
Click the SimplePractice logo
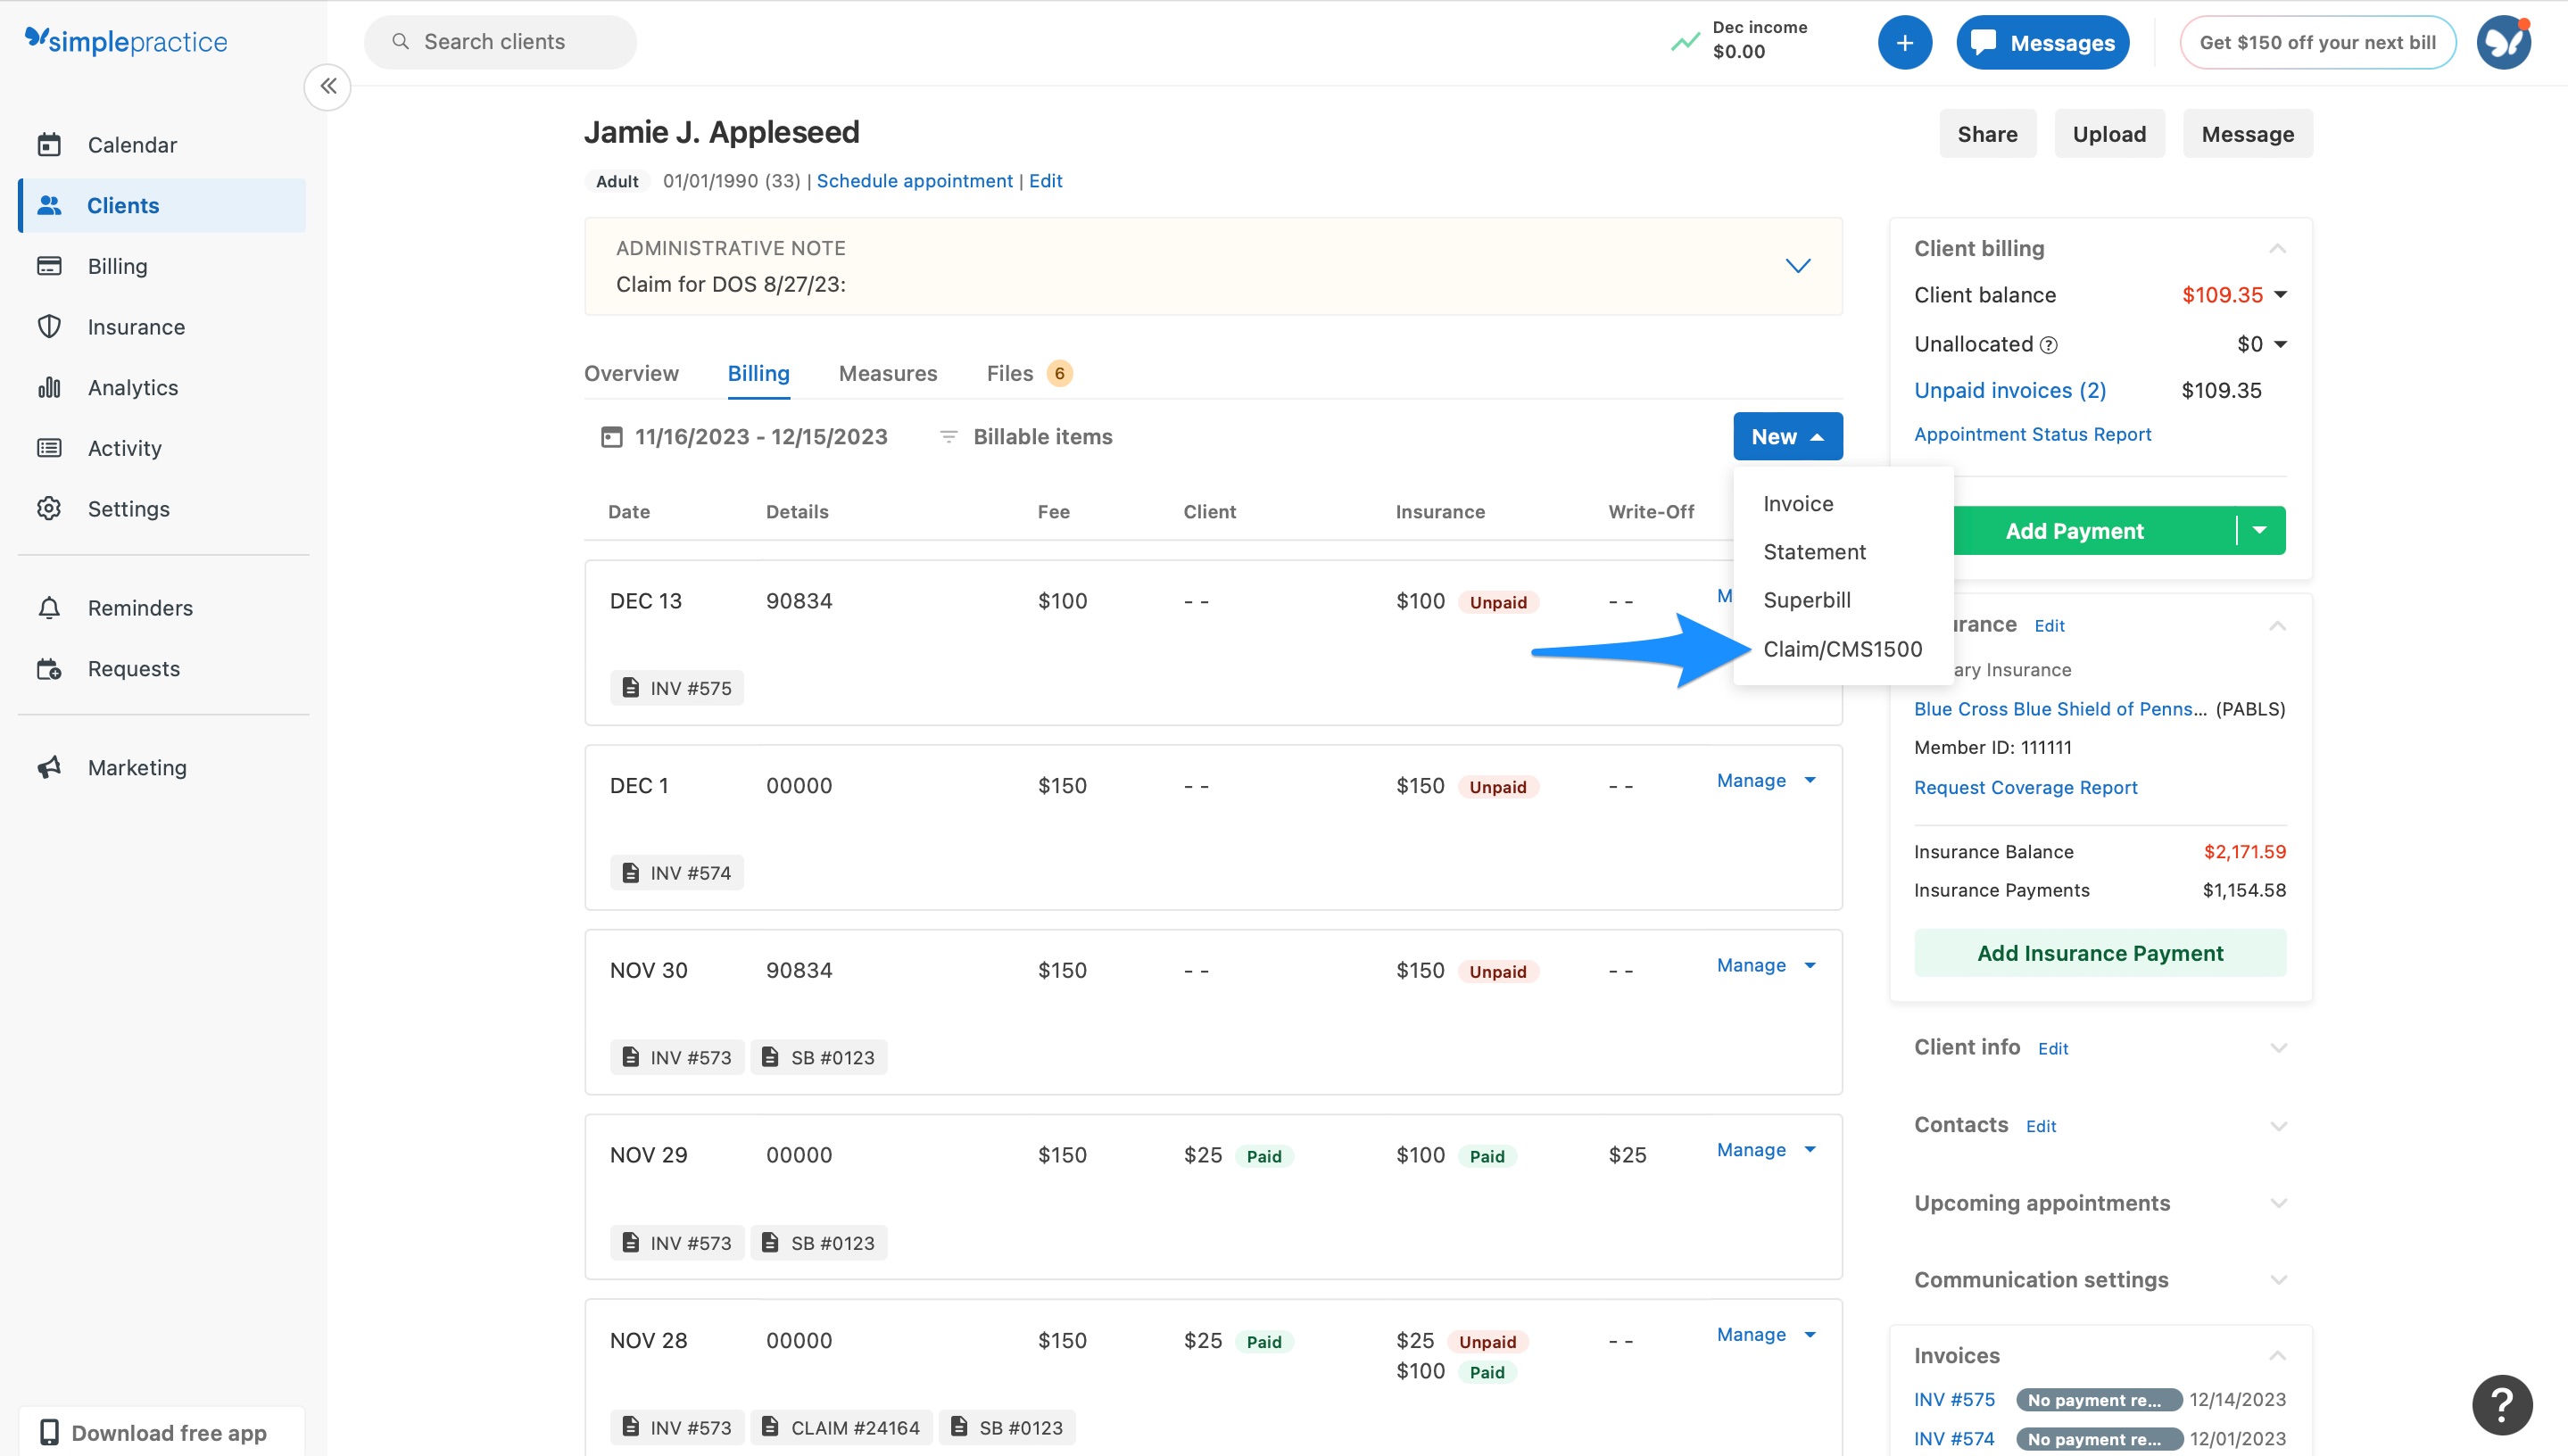[126, 41]
